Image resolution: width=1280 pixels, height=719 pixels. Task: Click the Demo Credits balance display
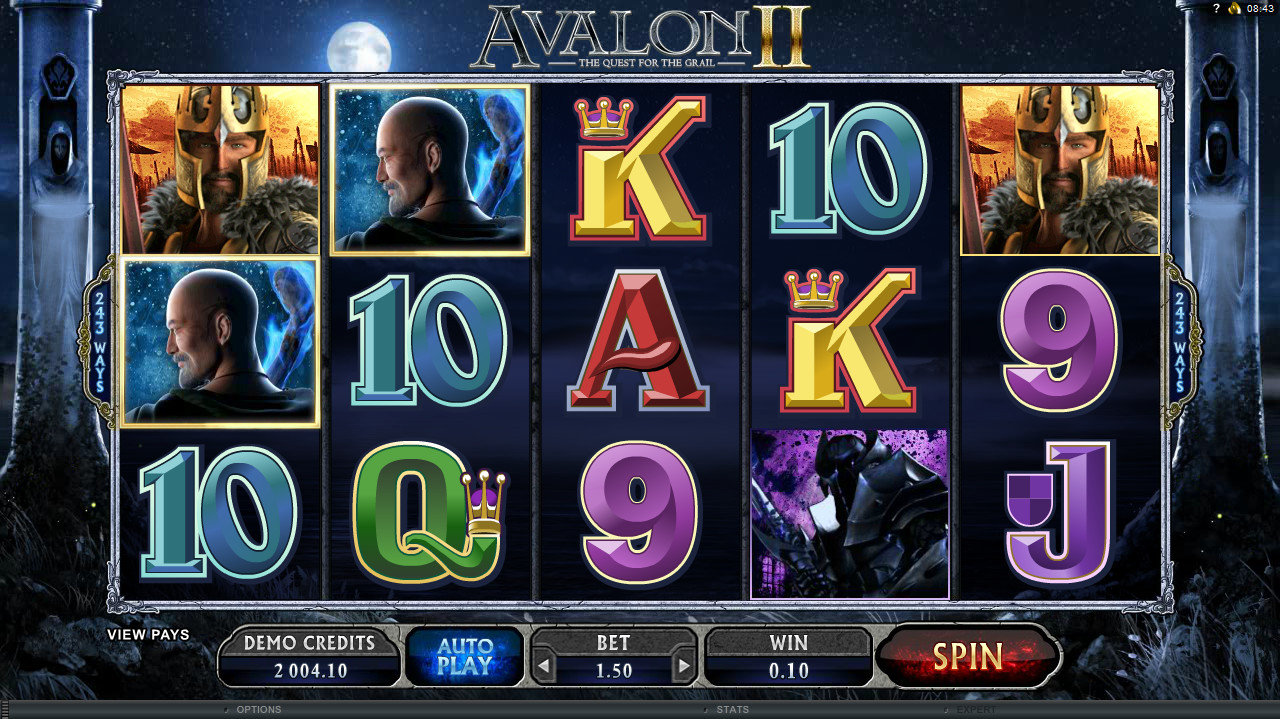coord(309,656)
